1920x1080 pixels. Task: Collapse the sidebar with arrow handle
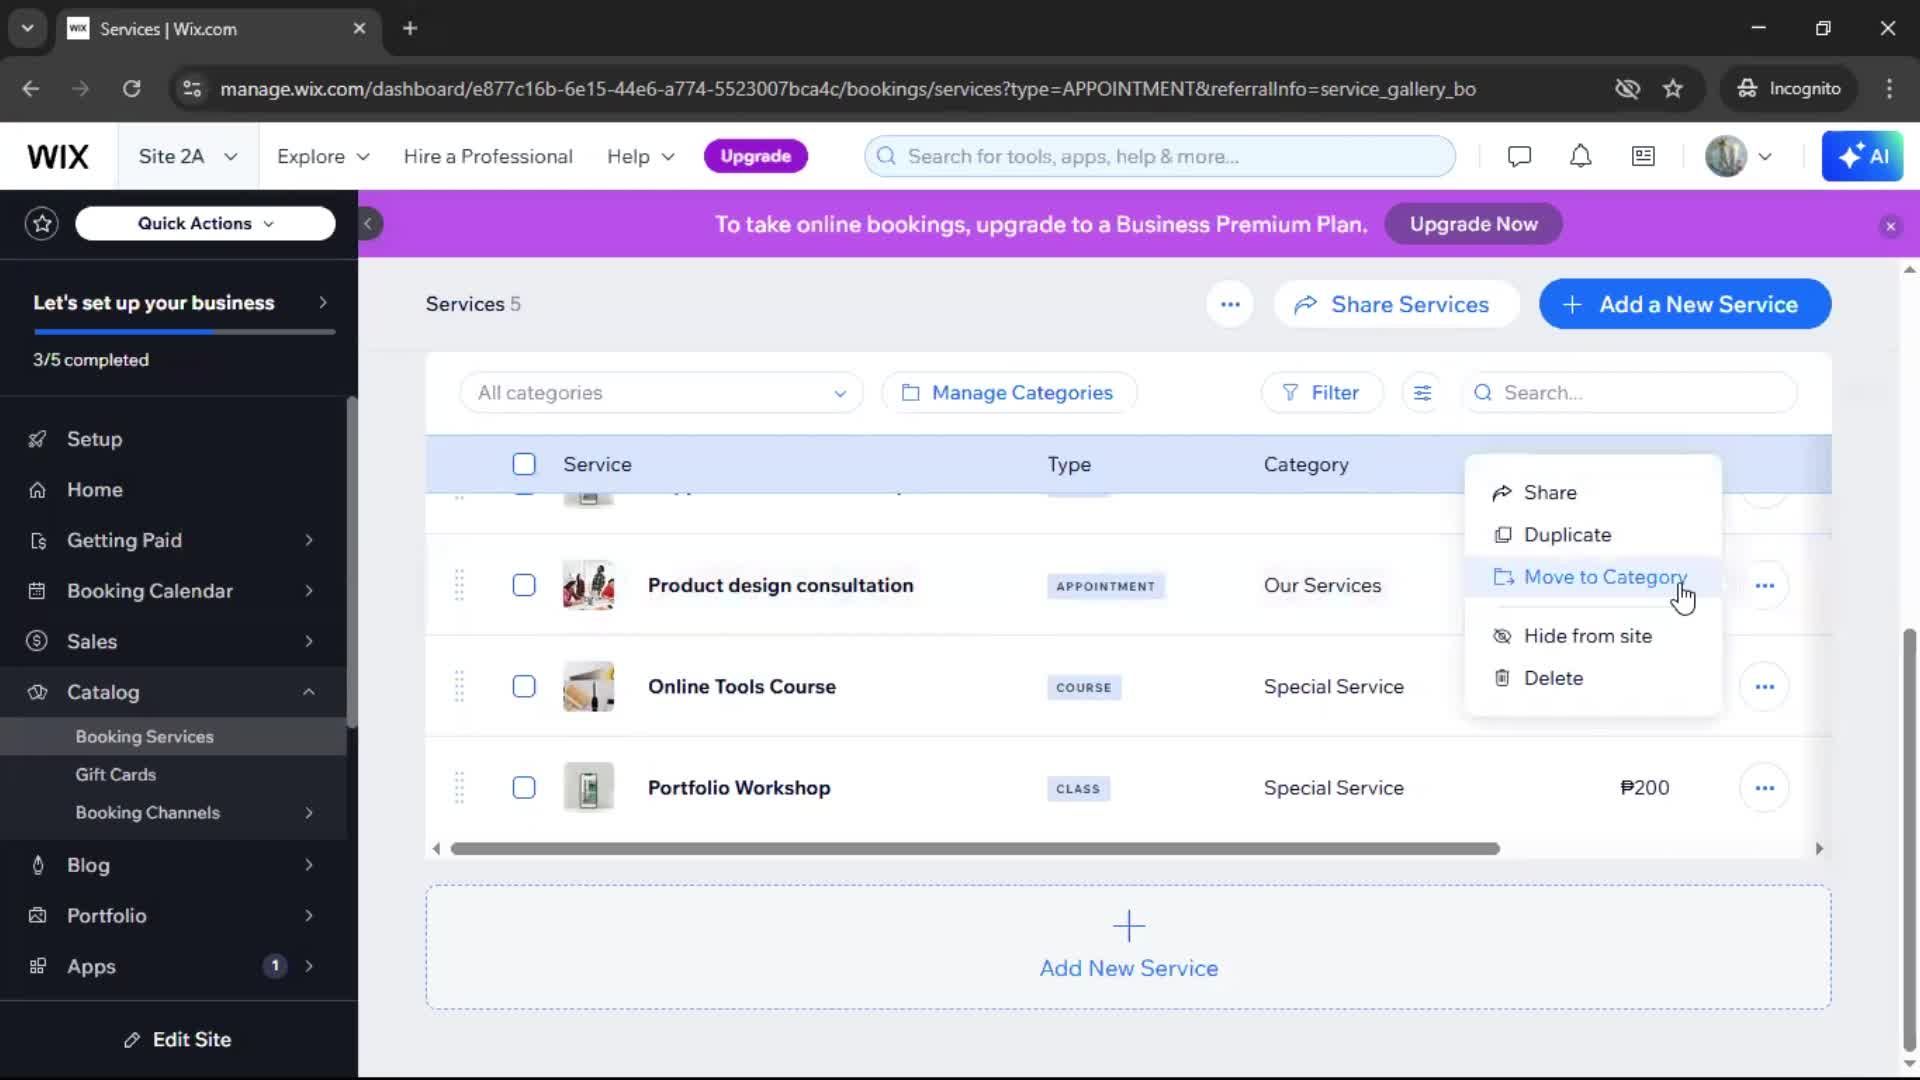pos(368,224)
